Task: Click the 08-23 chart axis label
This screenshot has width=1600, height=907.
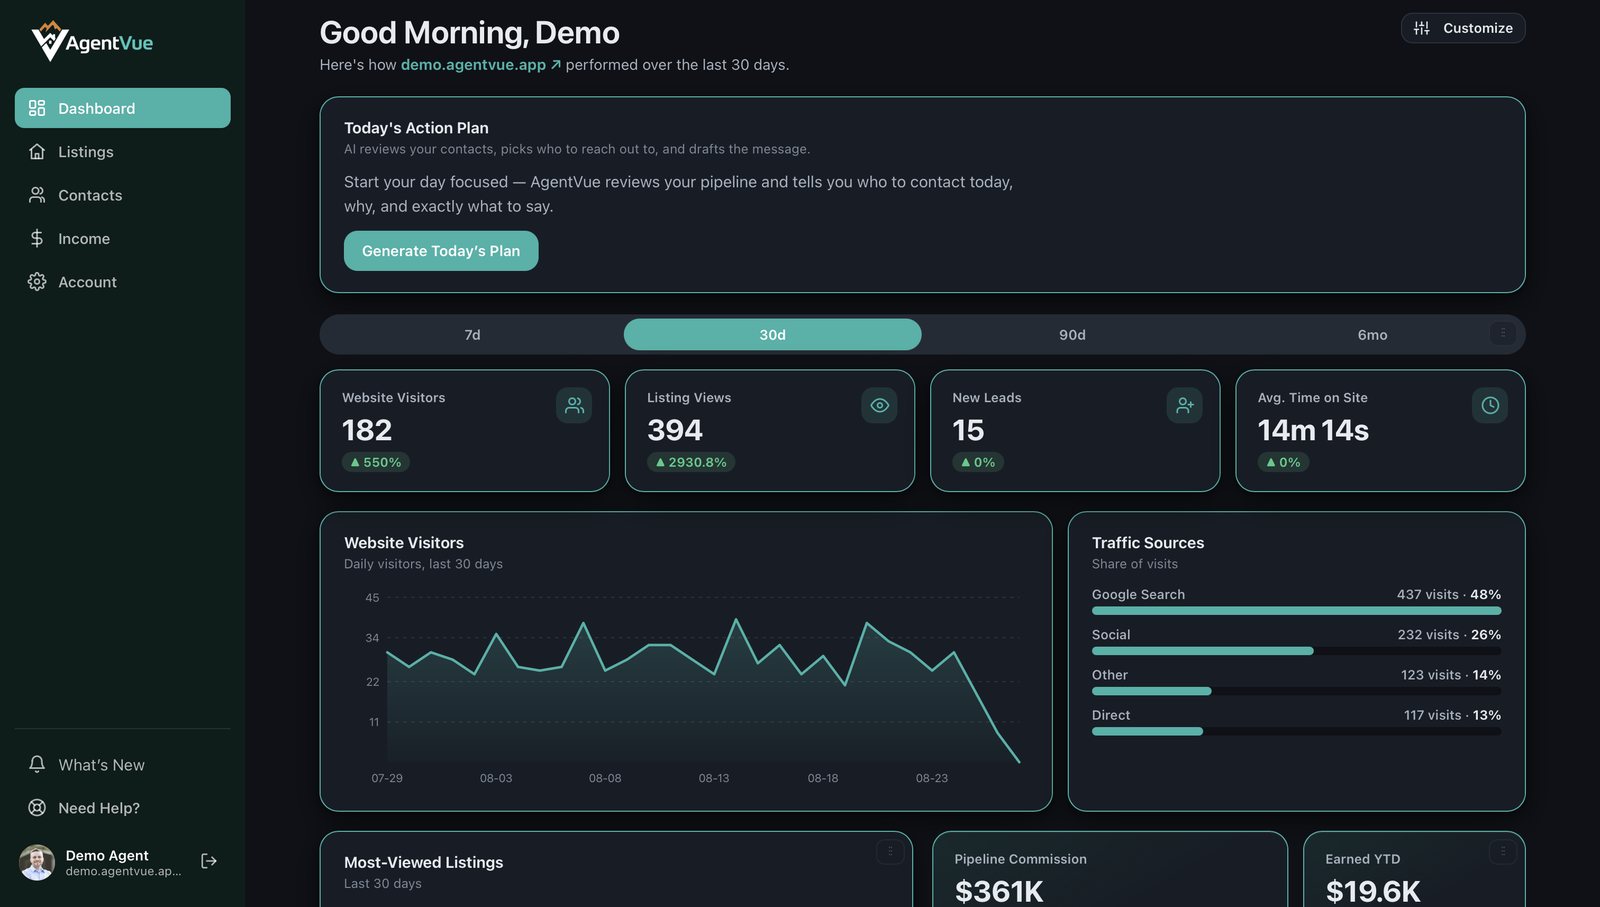Action: [x=932, y=778]
